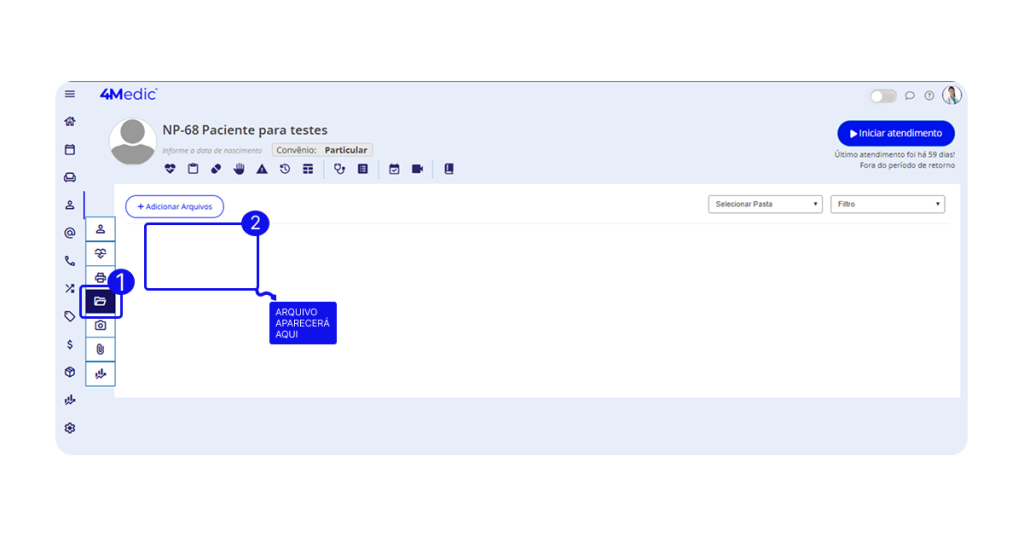
Task: Click the stethoscope icon in patient toolbar
Action: (x=340, y=169)
